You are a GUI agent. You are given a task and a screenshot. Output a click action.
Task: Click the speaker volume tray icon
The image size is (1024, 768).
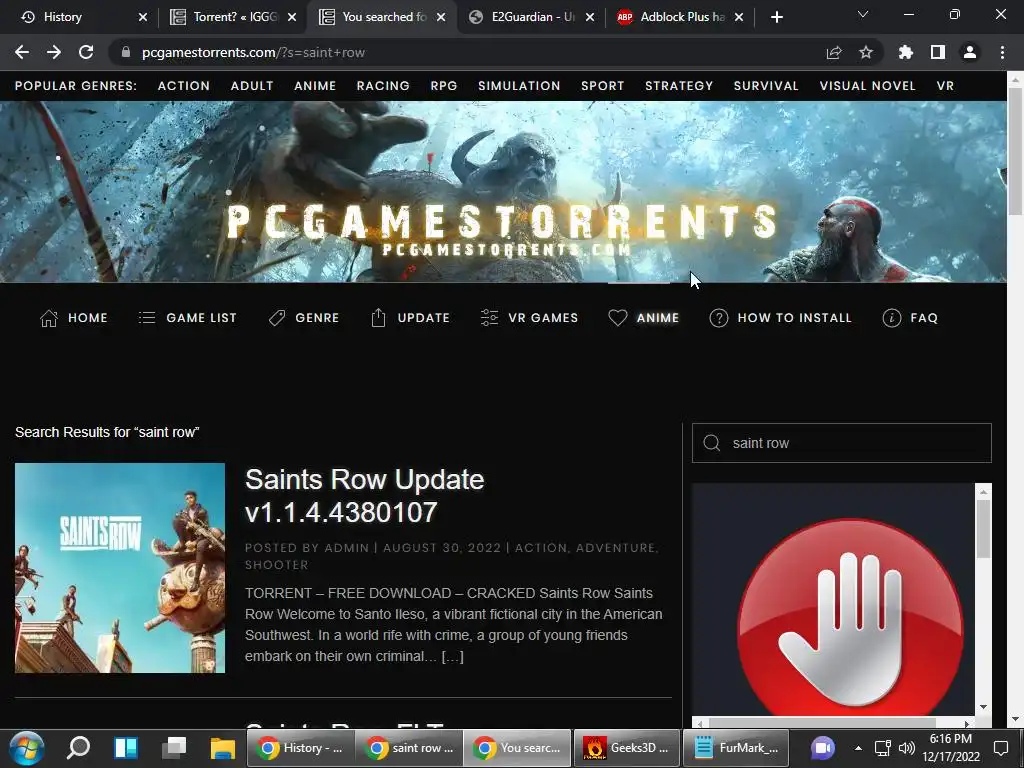(906, 748)
